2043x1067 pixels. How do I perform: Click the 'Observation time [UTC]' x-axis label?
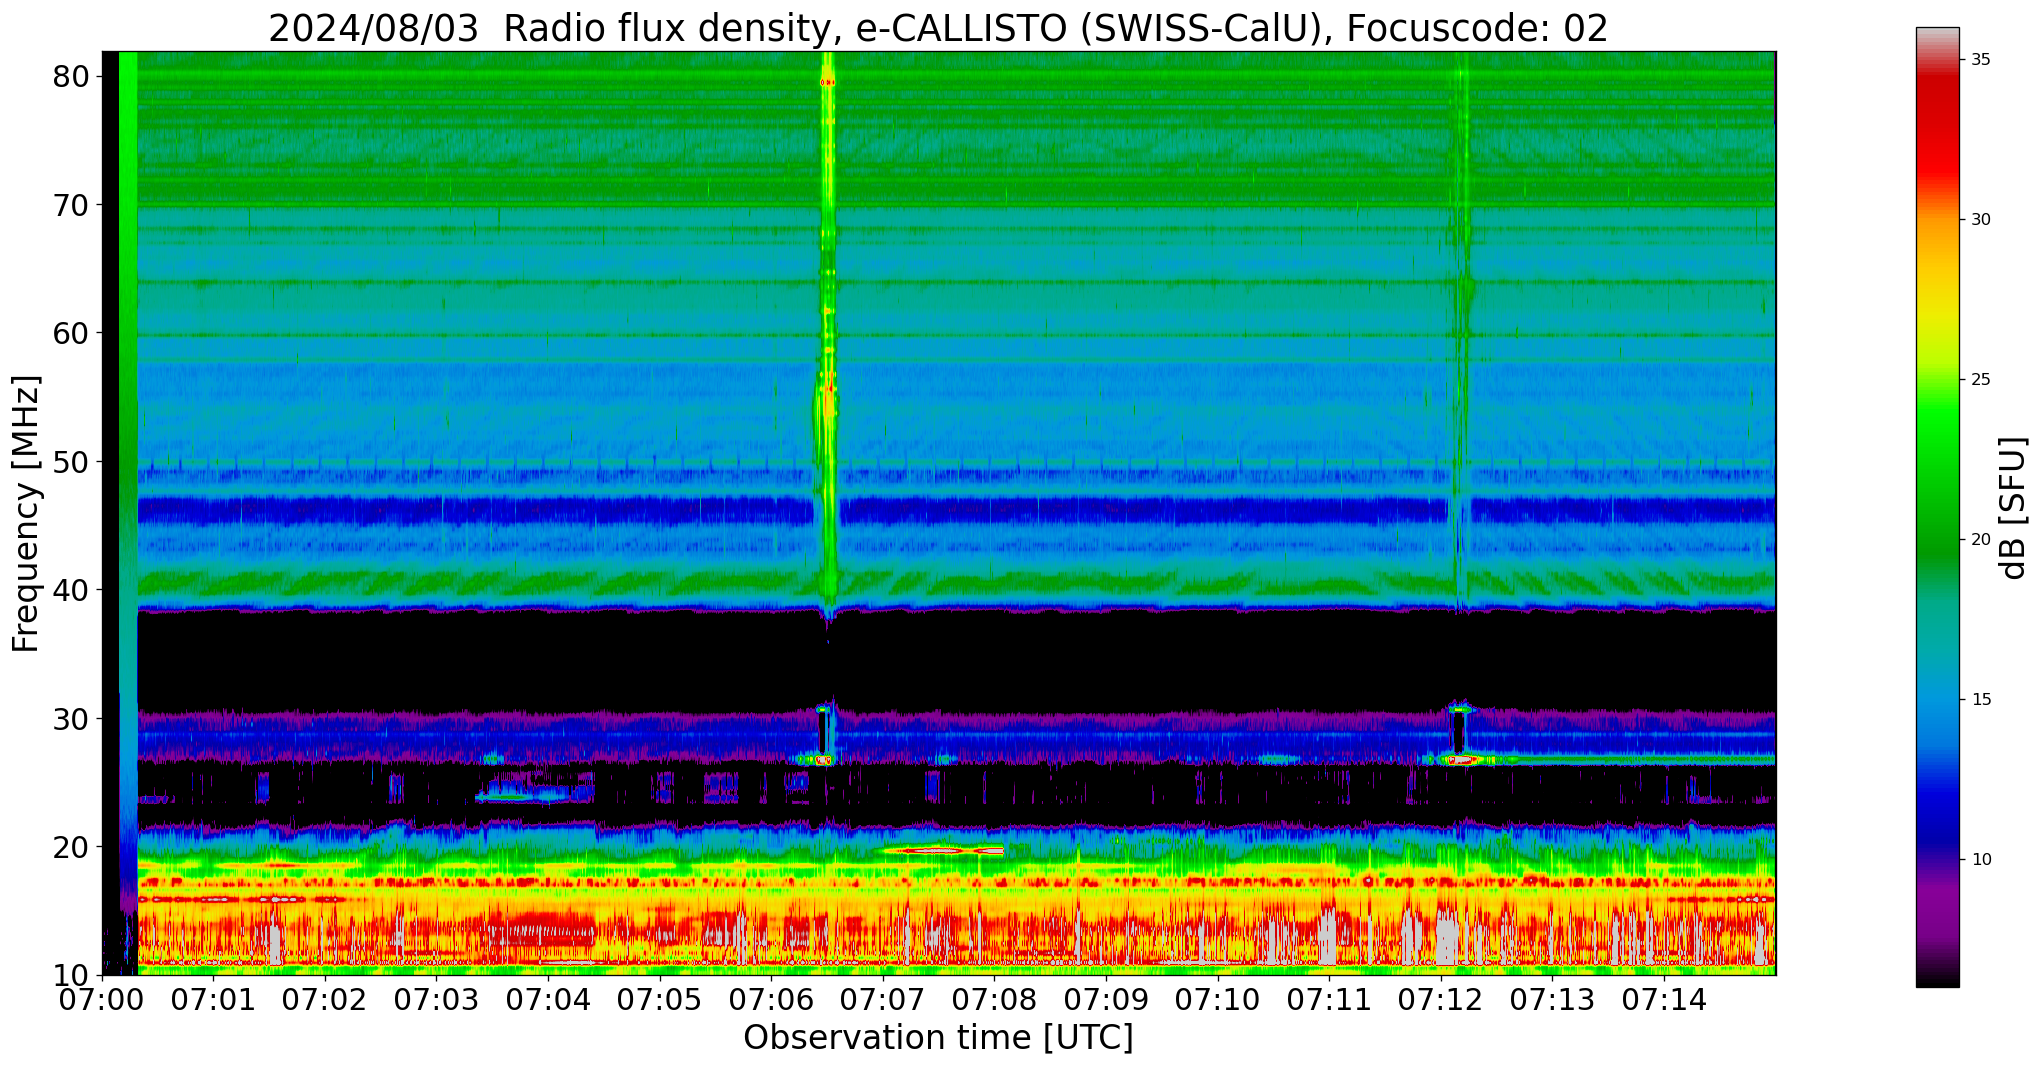(x=938, y=1038)
